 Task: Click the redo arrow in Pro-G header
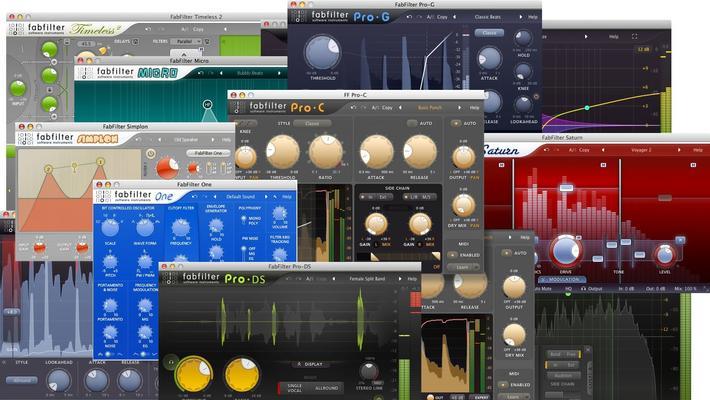tap(420, 17)
